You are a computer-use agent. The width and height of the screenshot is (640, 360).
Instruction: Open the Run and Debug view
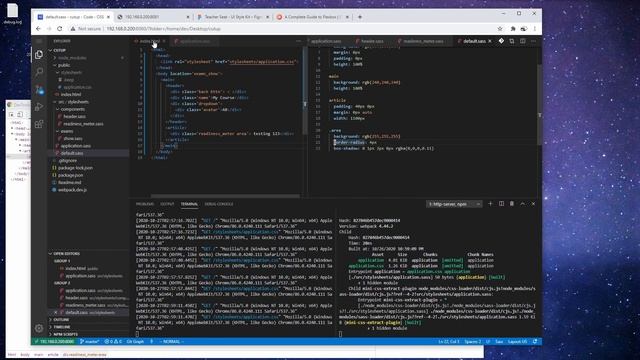pyautogui.click(x=39, y=107)
